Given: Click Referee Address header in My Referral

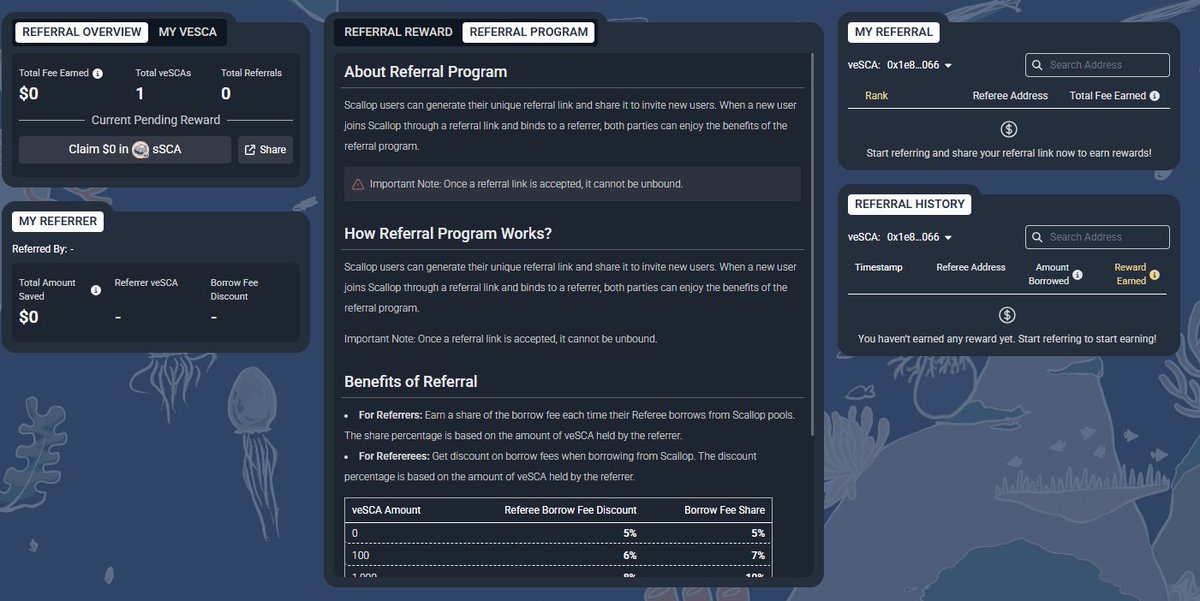Looking at the screenshot, I should click(x=1010, y=96).
